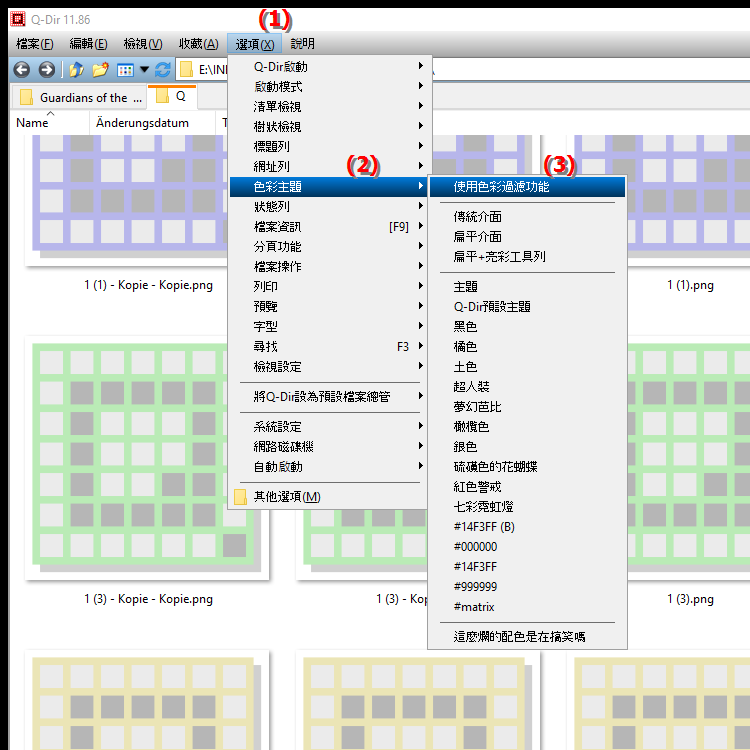Expand the 狀態列 submenu
The image size is (750, 750).
330,207
